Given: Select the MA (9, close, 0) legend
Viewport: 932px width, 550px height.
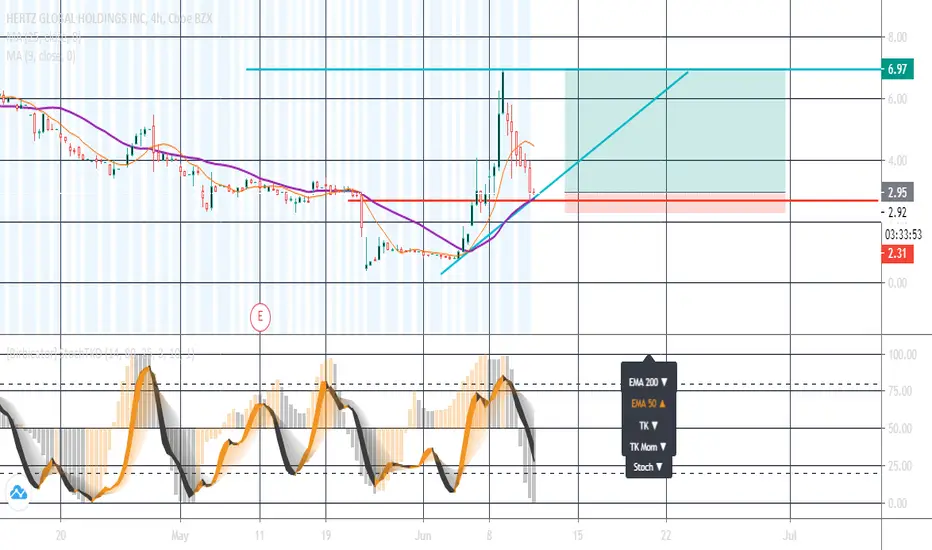Looking at the screenshot, I should pos(40,56).
